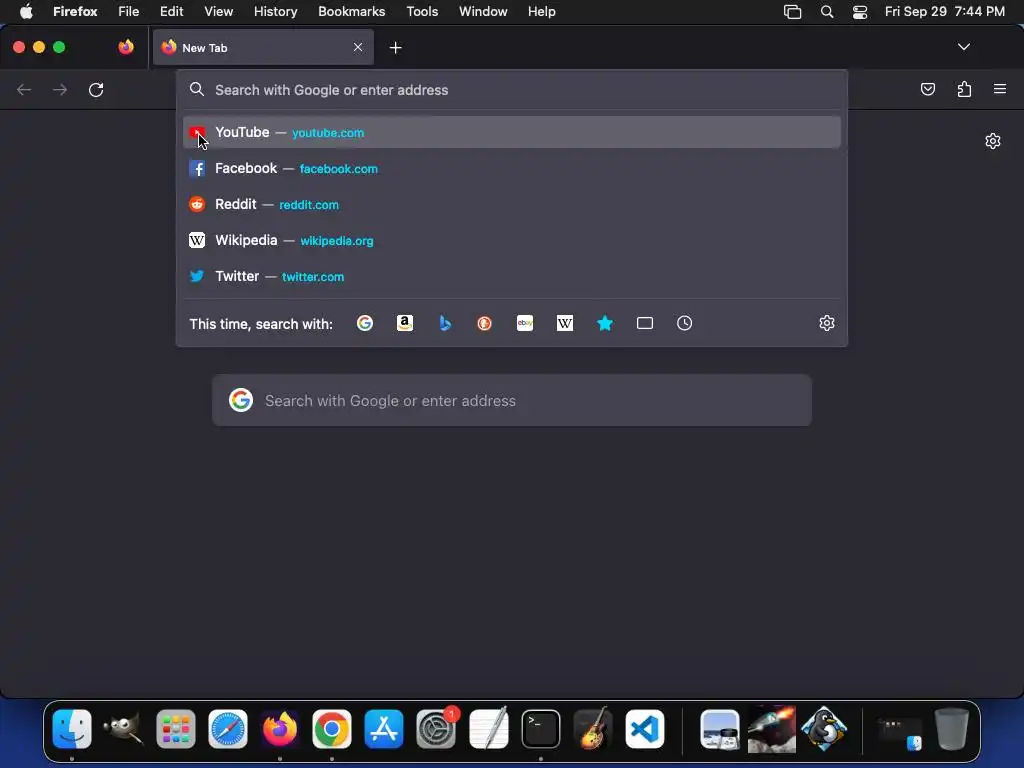This screenshot has height=768, width=1024.
Task: Open the Apple menu
Action: (x=26, y=12)
